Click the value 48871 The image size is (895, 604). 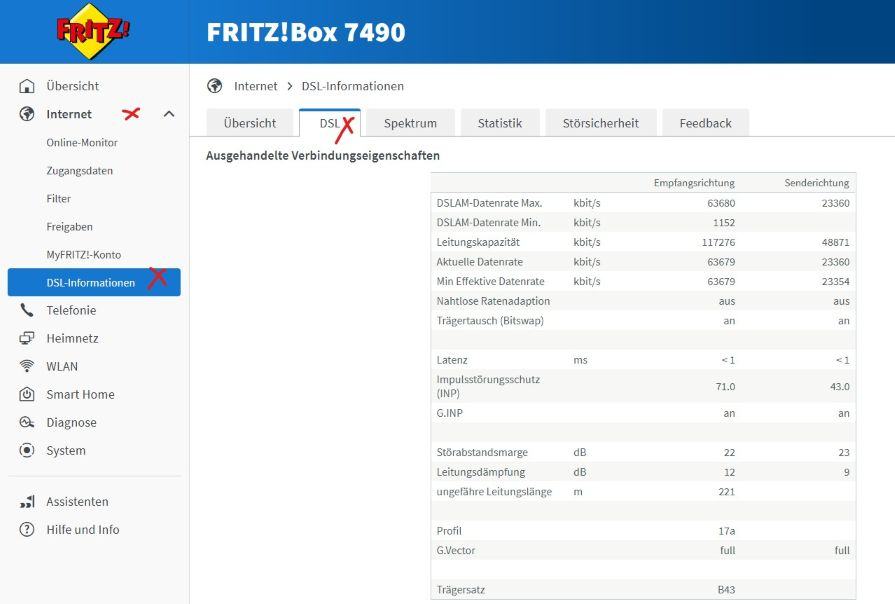(835, 242)
